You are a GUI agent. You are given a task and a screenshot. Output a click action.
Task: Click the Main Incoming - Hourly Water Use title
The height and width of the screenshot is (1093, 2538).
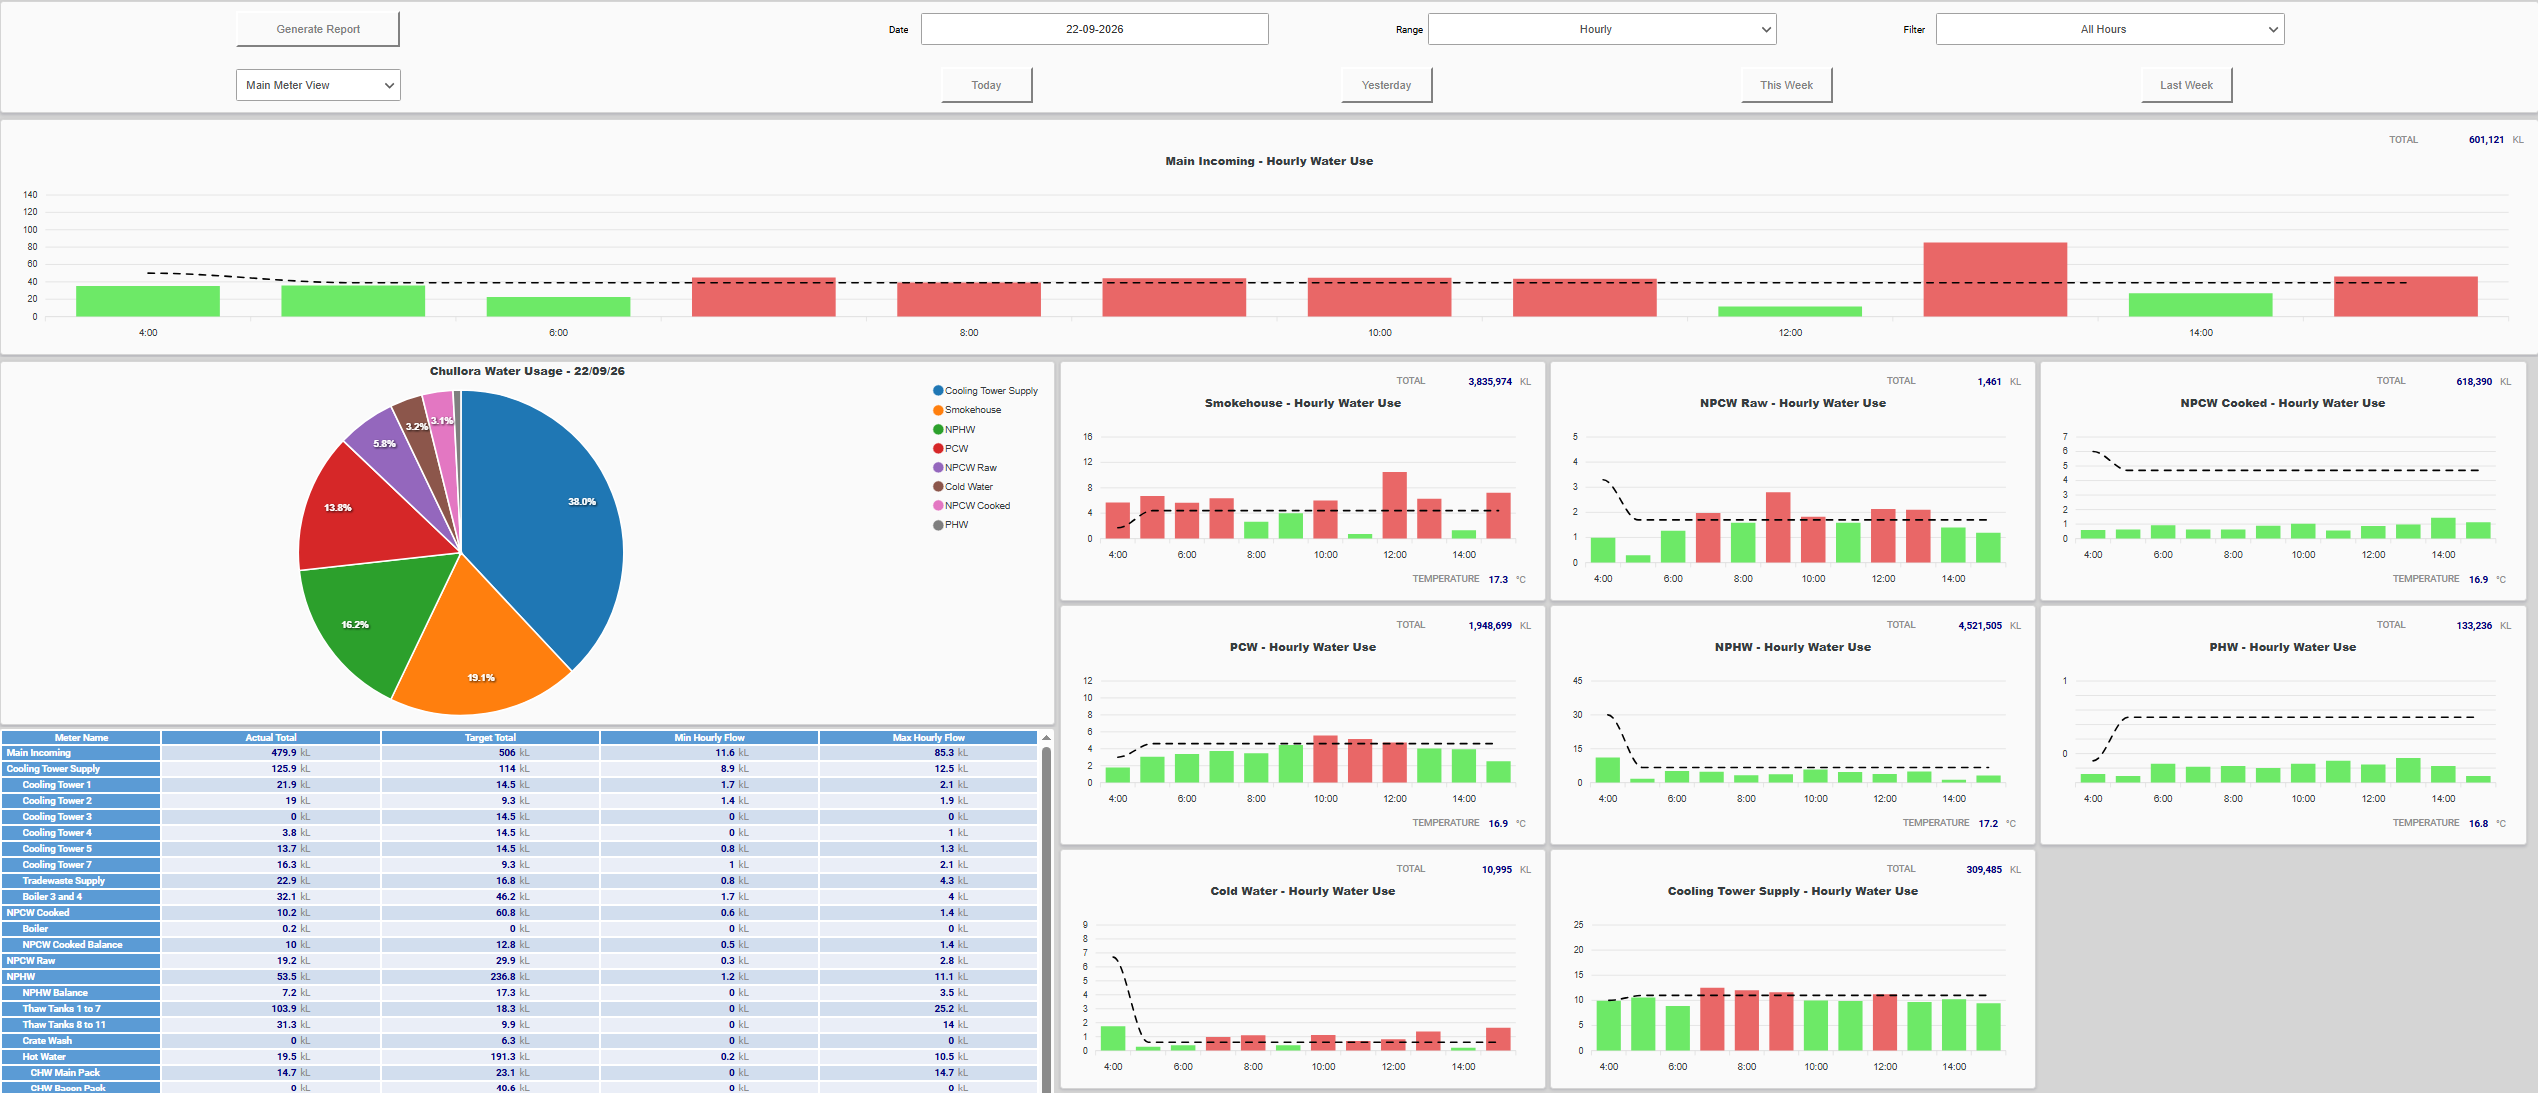pyautogui.click(x=1269, y=161)
